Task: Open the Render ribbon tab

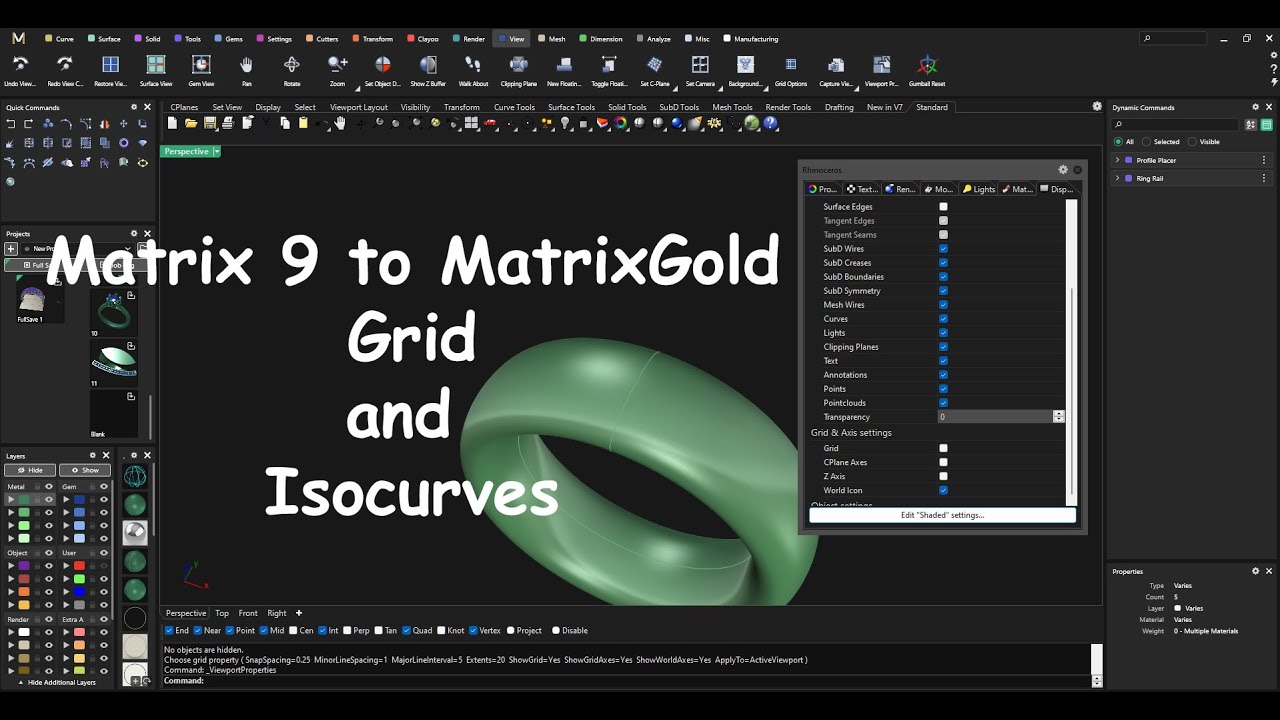Action: [468, 39]
